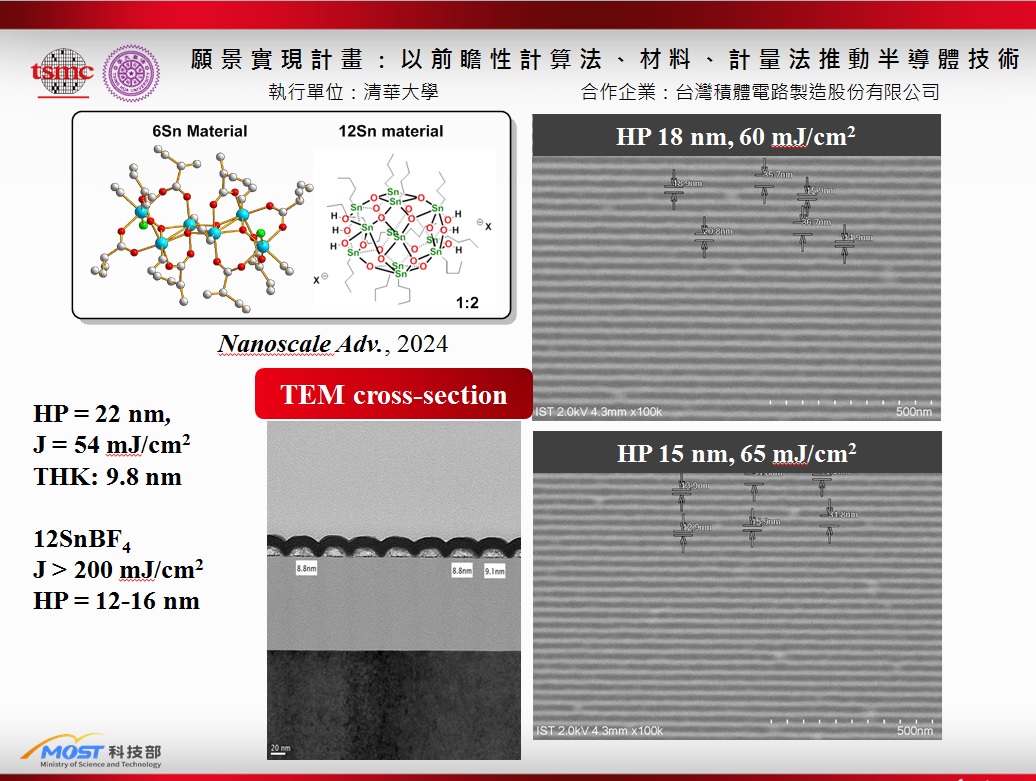Click the 500nm scale label in bottom SEM image
The height and width of the screenshot is (781, 1036).
click(x=914, y=731)
